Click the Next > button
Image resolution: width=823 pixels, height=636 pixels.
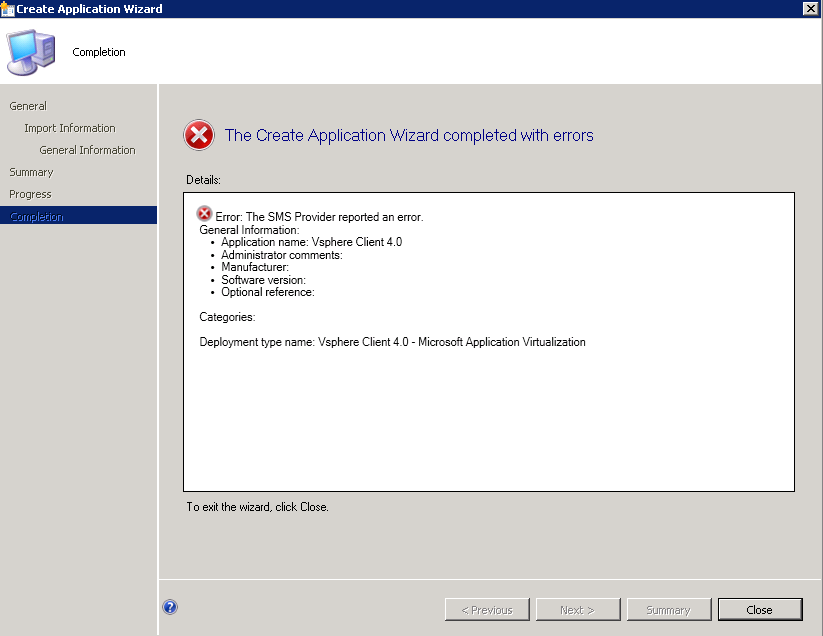click(x=577, y=610)
